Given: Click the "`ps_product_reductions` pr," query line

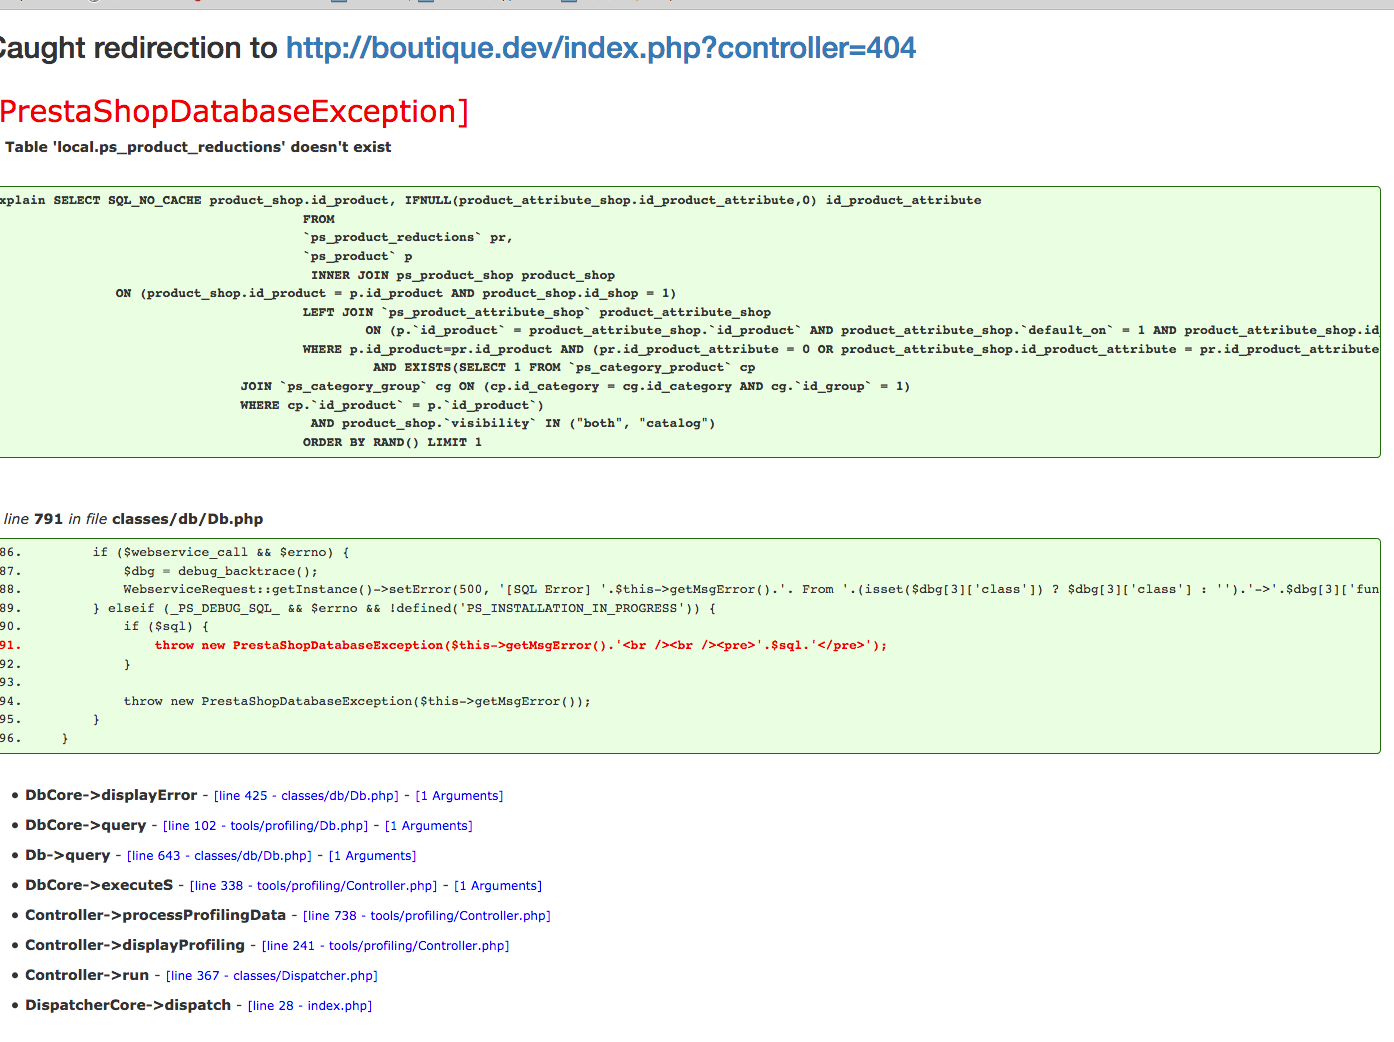Looking at the screenshot, I should [408, 237].
